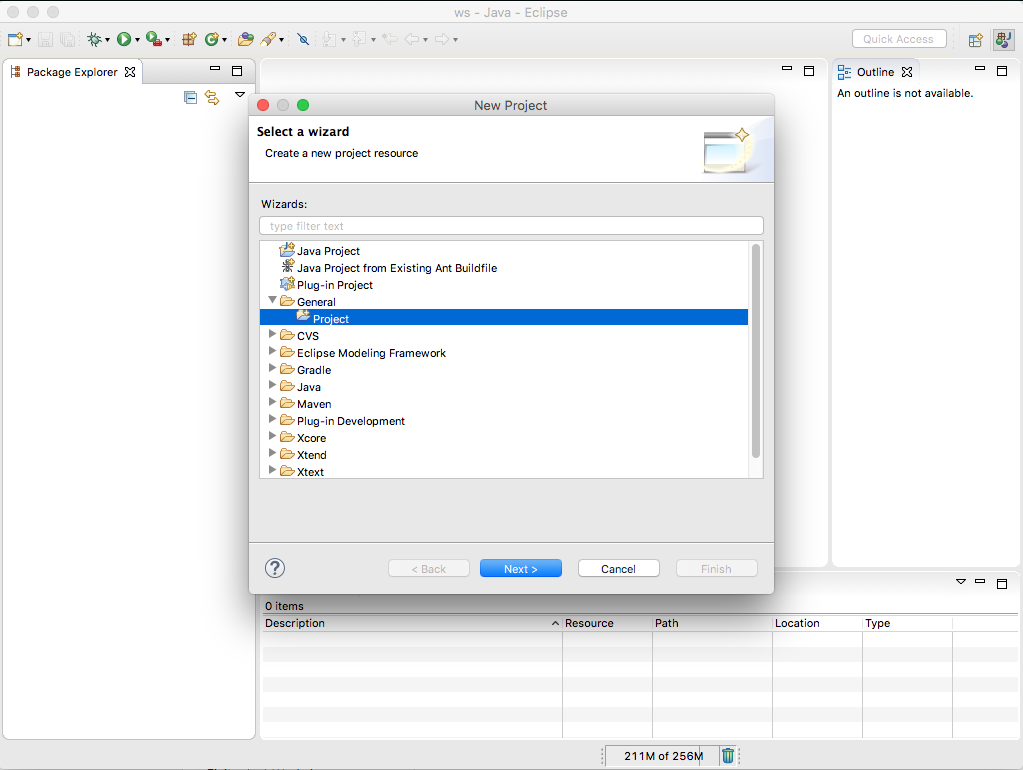Expand the CVS folder
This screenshot has width=1023, height=770.
click(x=273, y=334)
